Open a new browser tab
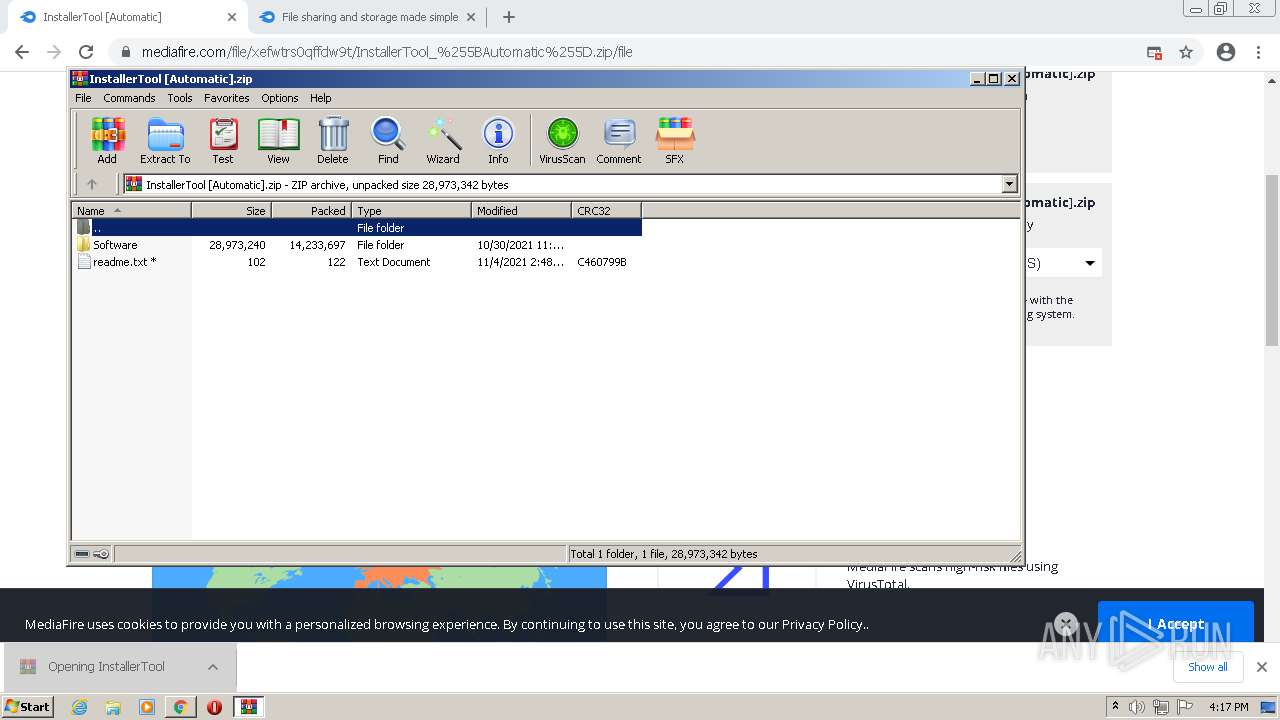Image resolution: width=1280 pixels, height=720 pixels. tap(509, 17)
